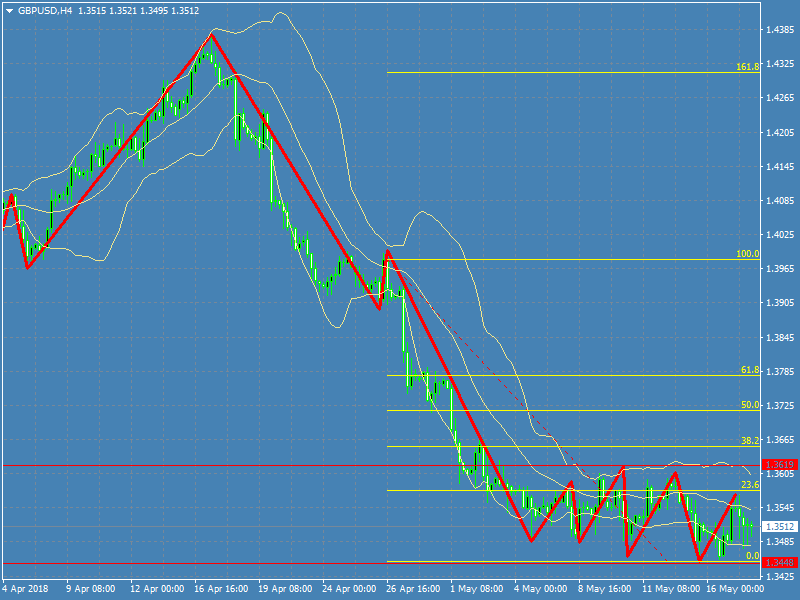The image size is (800, 600).
Task: Click the 1.3485 price axis value
Action: pos(780,542)
